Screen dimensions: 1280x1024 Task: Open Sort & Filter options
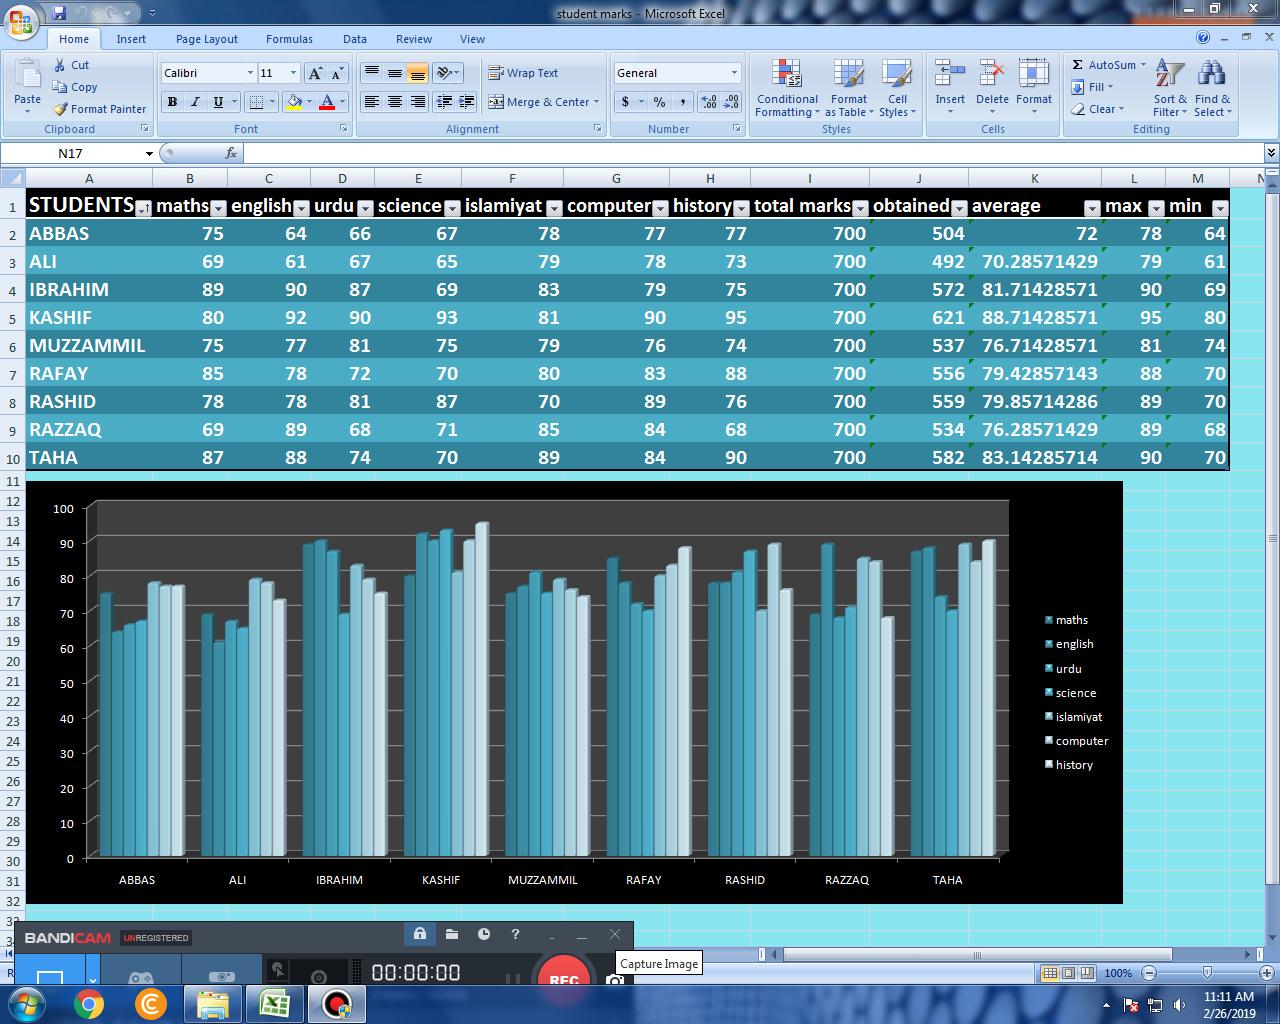coord(1168,90)
